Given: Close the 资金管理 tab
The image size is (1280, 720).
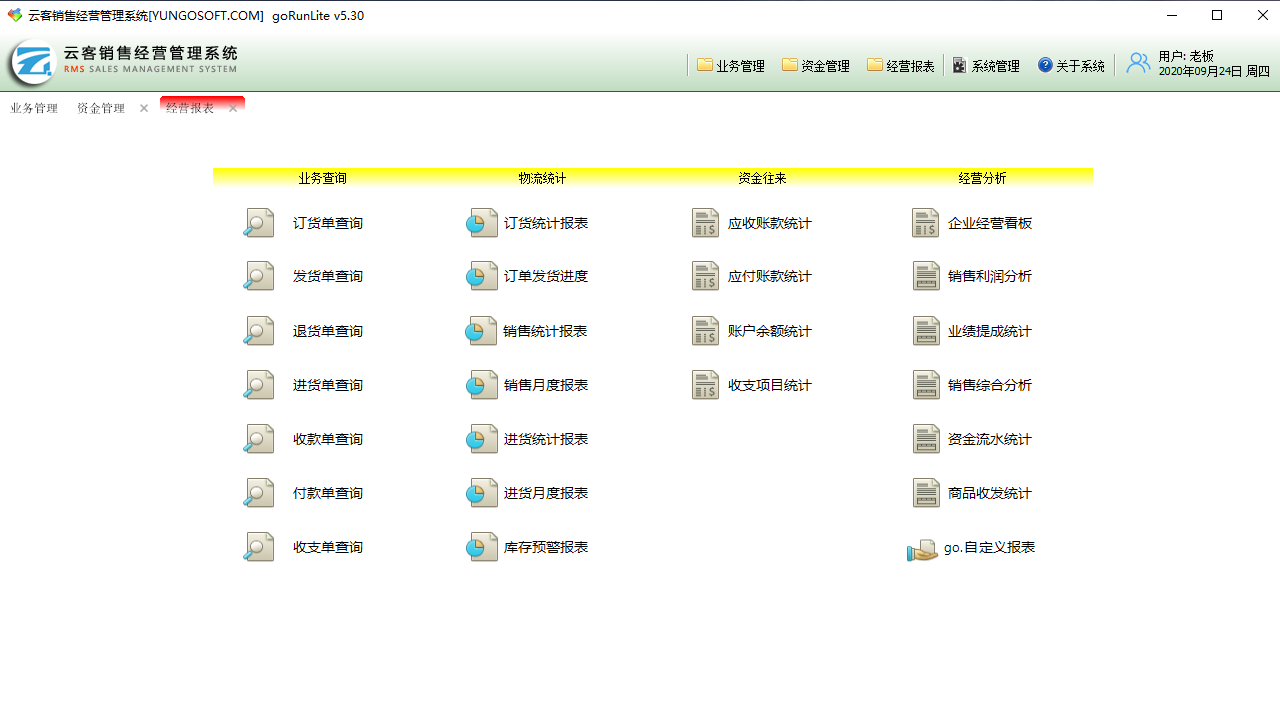Looking at the screenshot, I should click(144, 108).
